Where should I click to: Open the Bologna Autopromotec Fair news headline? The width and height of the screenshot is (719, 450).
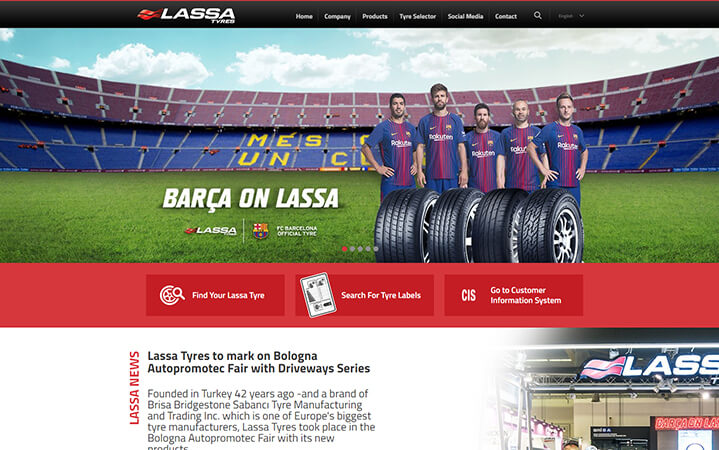(259, 362)
